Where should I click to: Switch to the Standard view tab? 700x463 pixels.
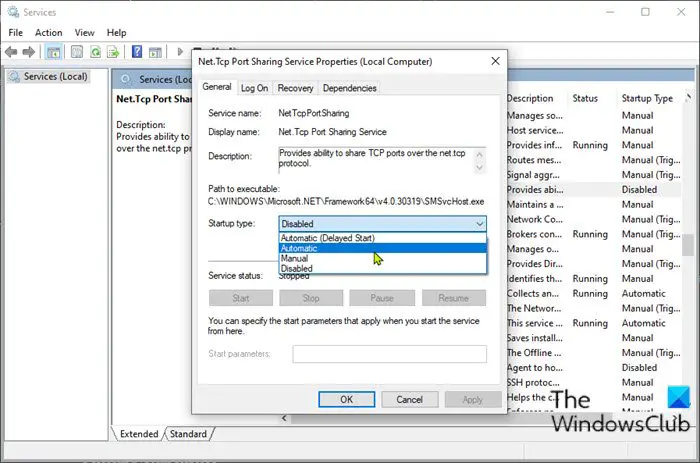click(188, 434)
